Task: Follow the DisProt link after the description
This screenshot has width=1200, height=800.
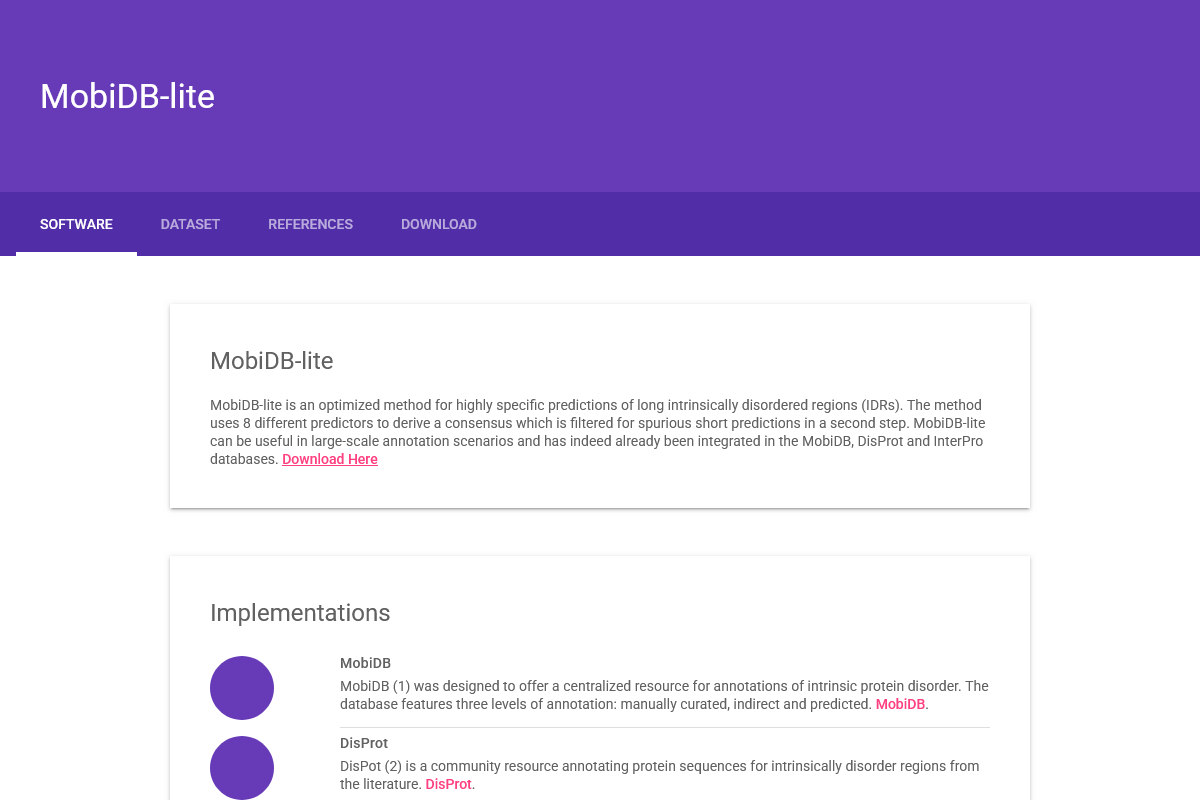Action: click(447, 784)
